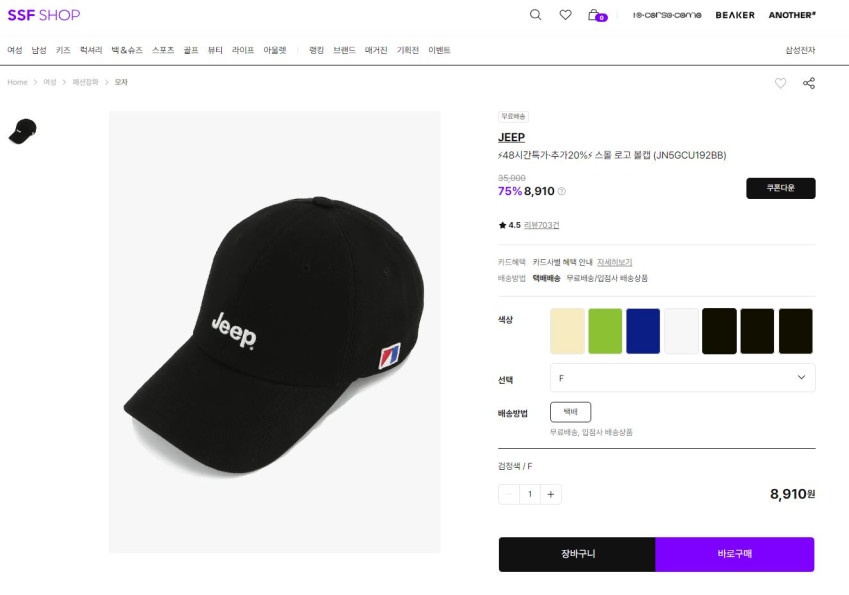
Task: Add product to wishlist heart icon
Action: tap(780, 83)
